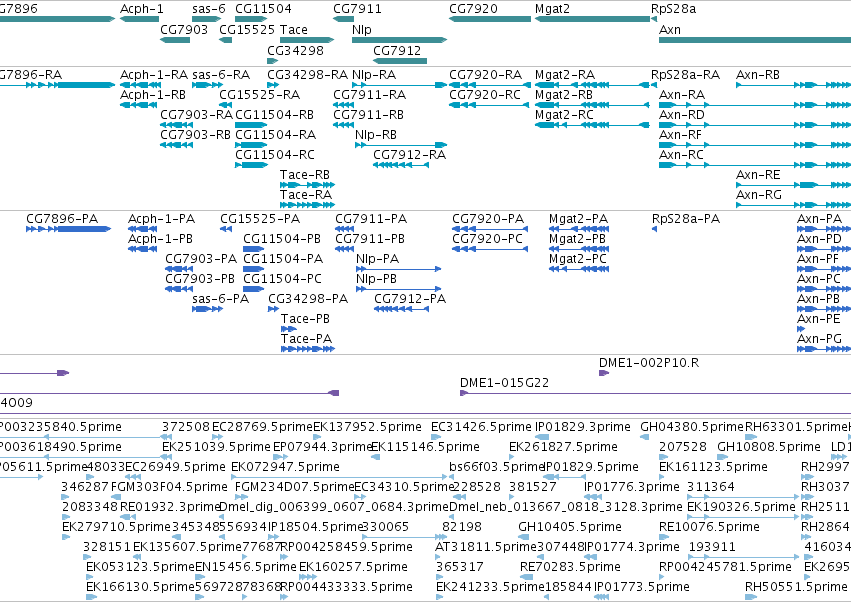This screenshot has width=851, height=602.
Task: Select the CG7920-PA protein label
Action: (x=488, y=219)
